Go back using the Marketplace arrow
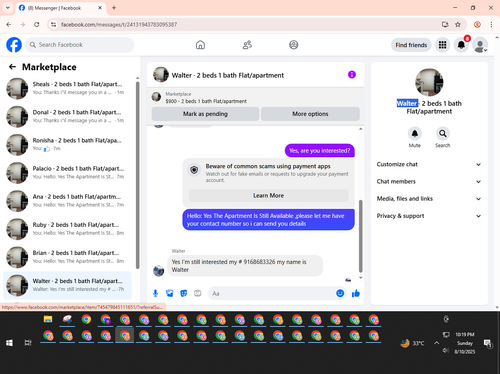500x374 pixels. (x=12, y=67)
